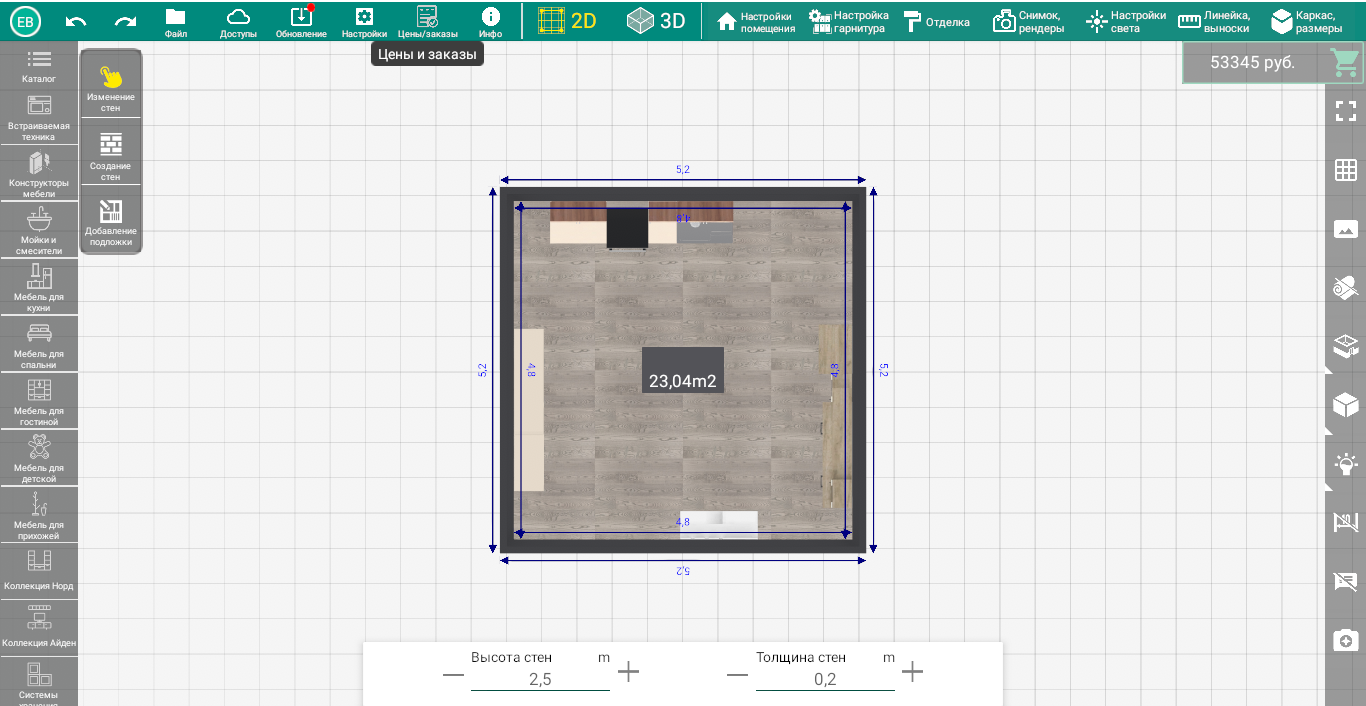Image resolution: width=1366 pixels, height=706 pixels.
Task: Toggle the crossed-out label visibility icon
Action: [x=1346, y=582]
